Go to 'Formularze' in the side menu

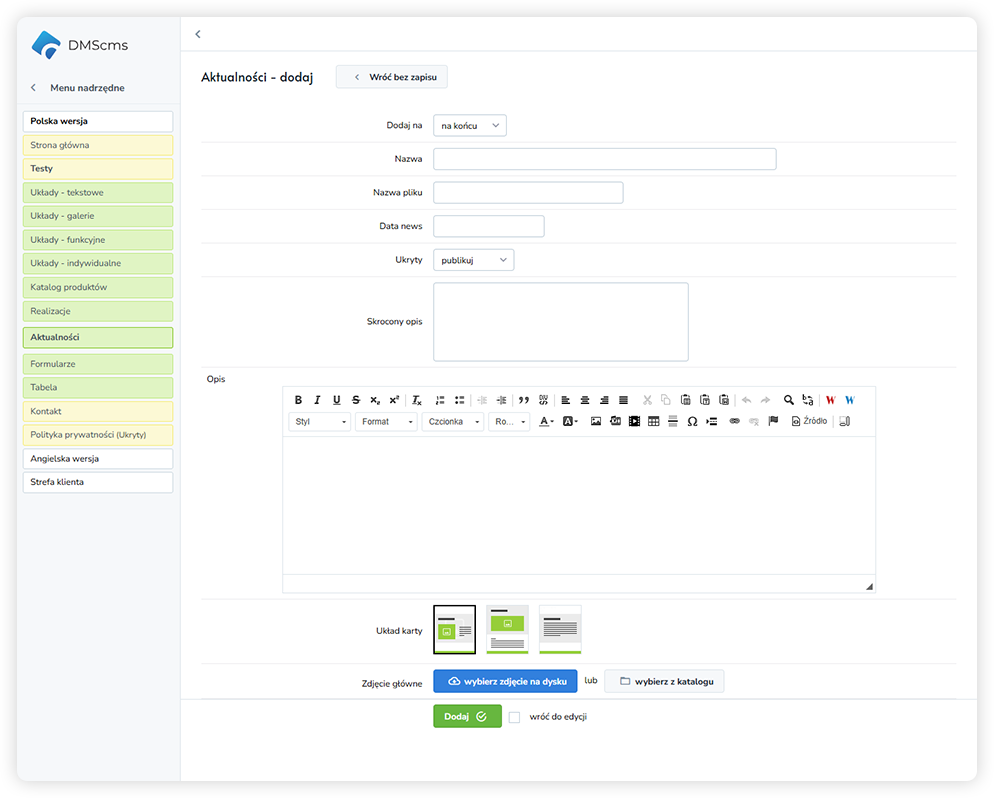[98, 364]
